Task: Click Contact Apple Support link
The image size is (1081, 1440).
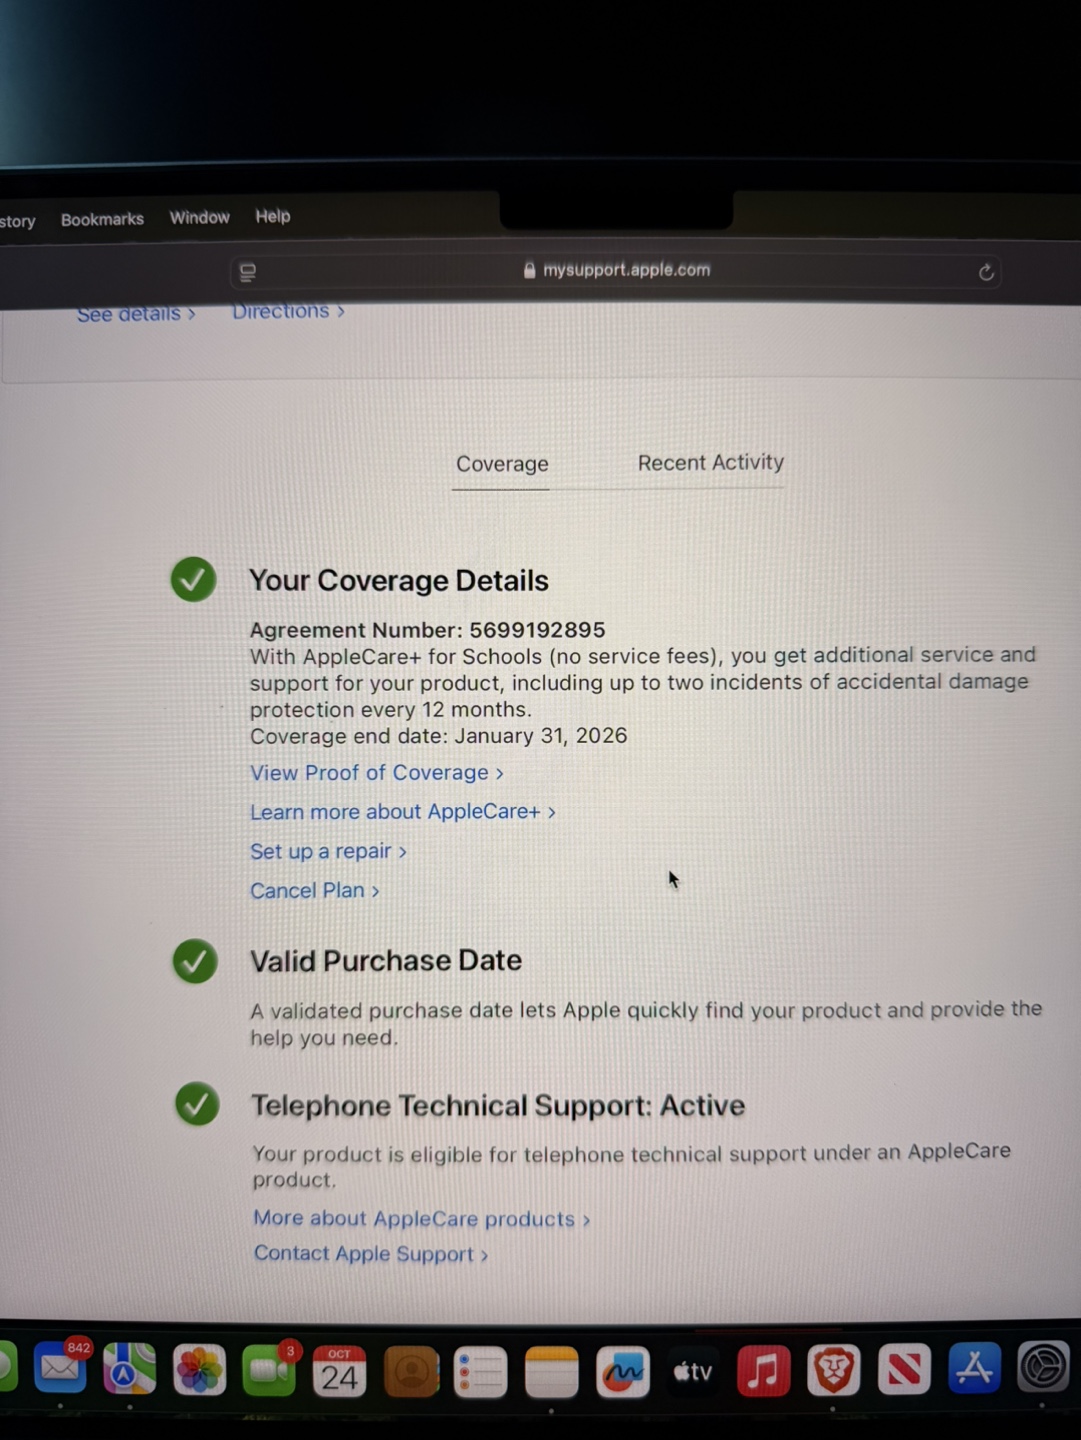Action: (x=371, y=1254)
